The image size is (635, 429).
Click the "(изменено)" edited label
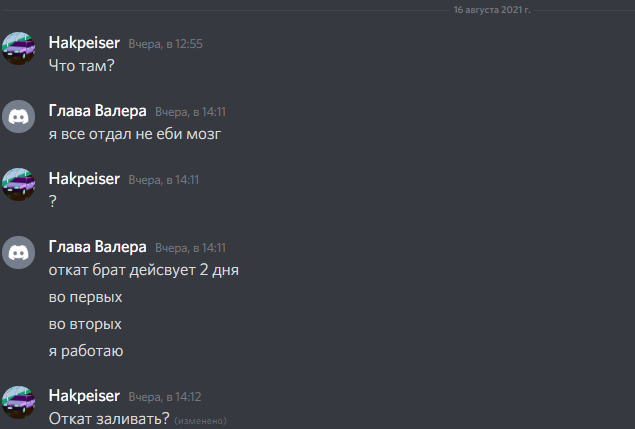[x=200, y=421]
